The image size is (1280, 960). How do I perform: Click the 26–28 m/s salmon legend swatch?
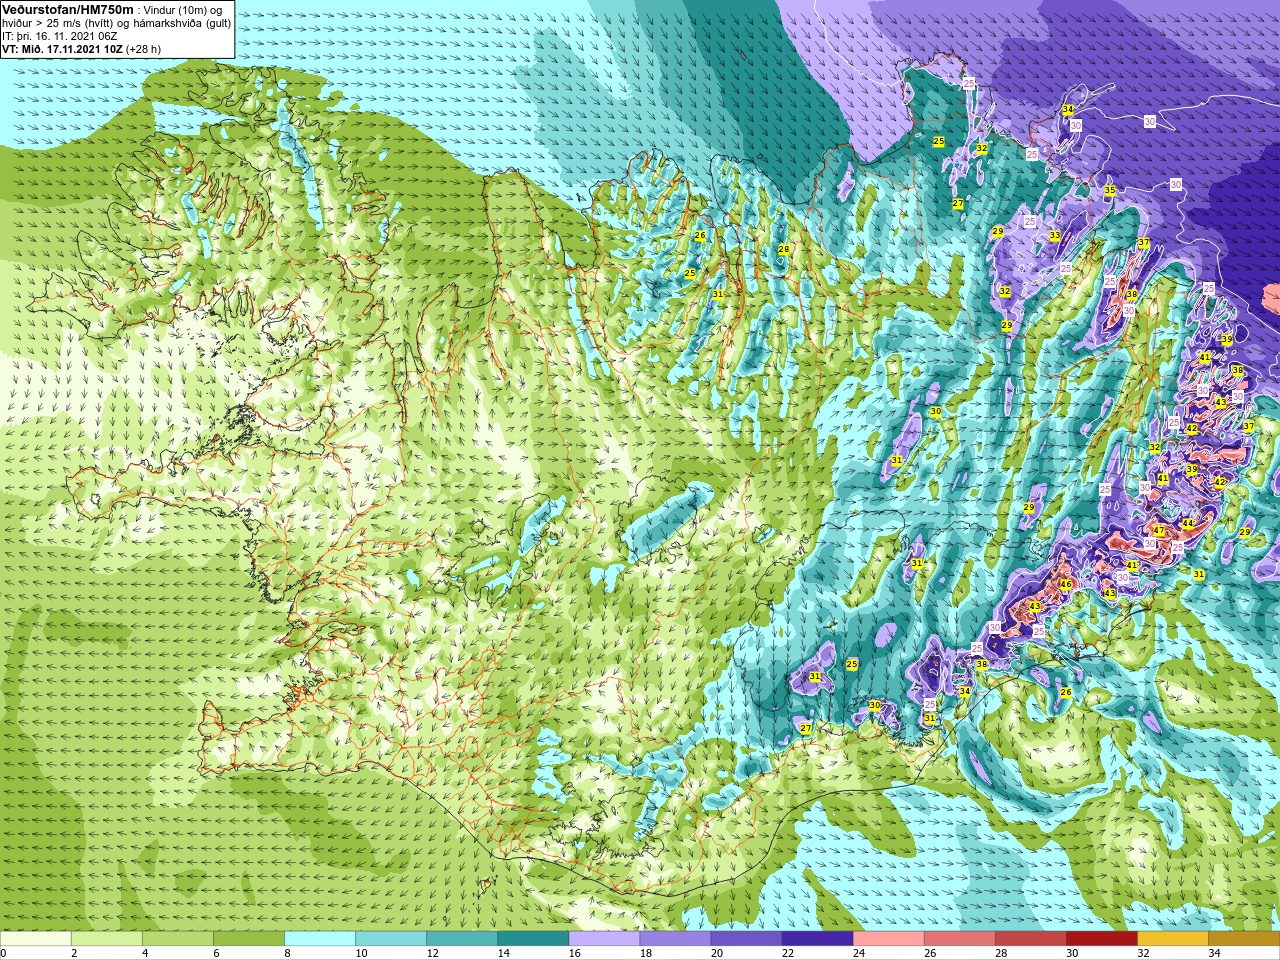point(959,939)
